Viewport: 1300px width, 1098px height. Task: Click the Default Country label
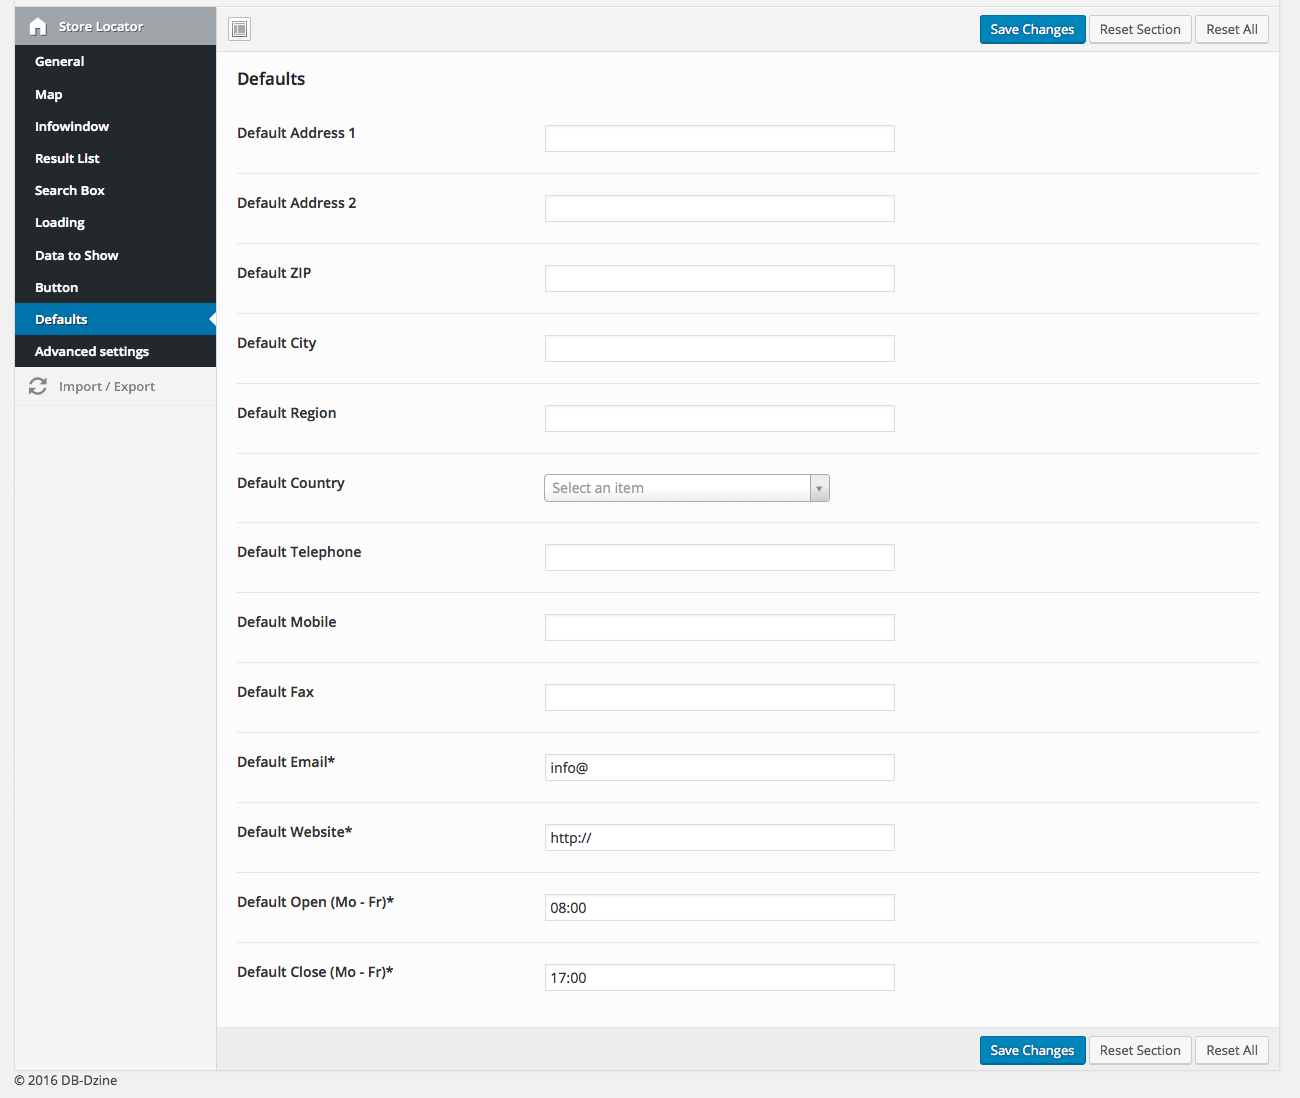click(x=291, y=483)
